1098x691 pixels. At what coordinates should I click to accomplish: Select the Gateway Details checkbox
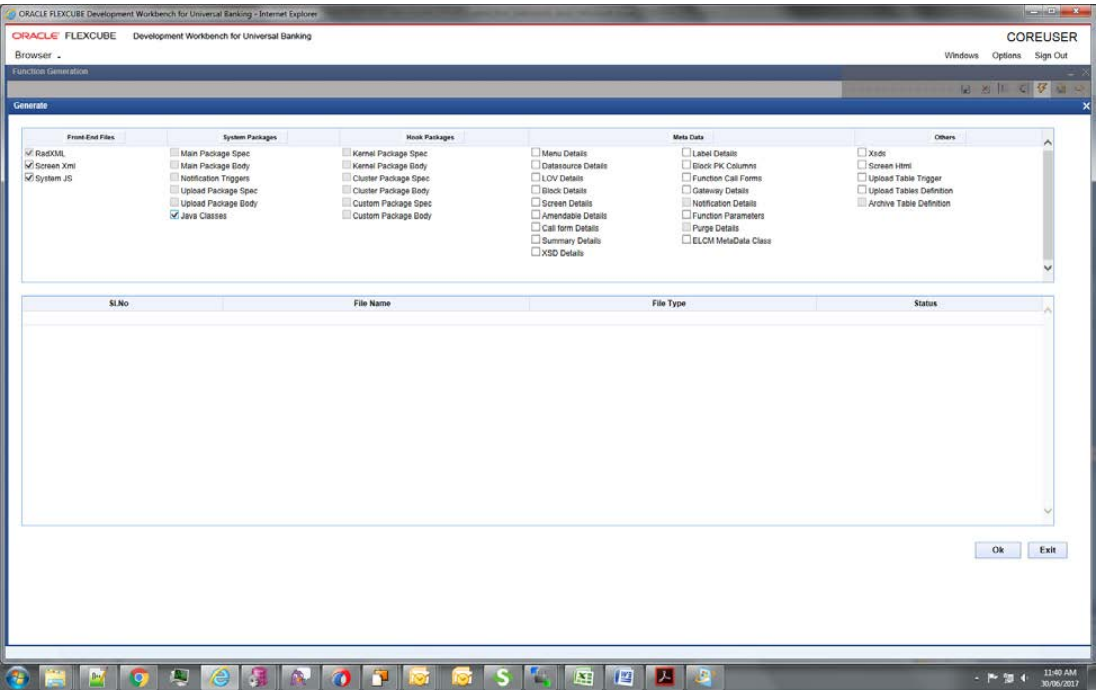point(686,190)
